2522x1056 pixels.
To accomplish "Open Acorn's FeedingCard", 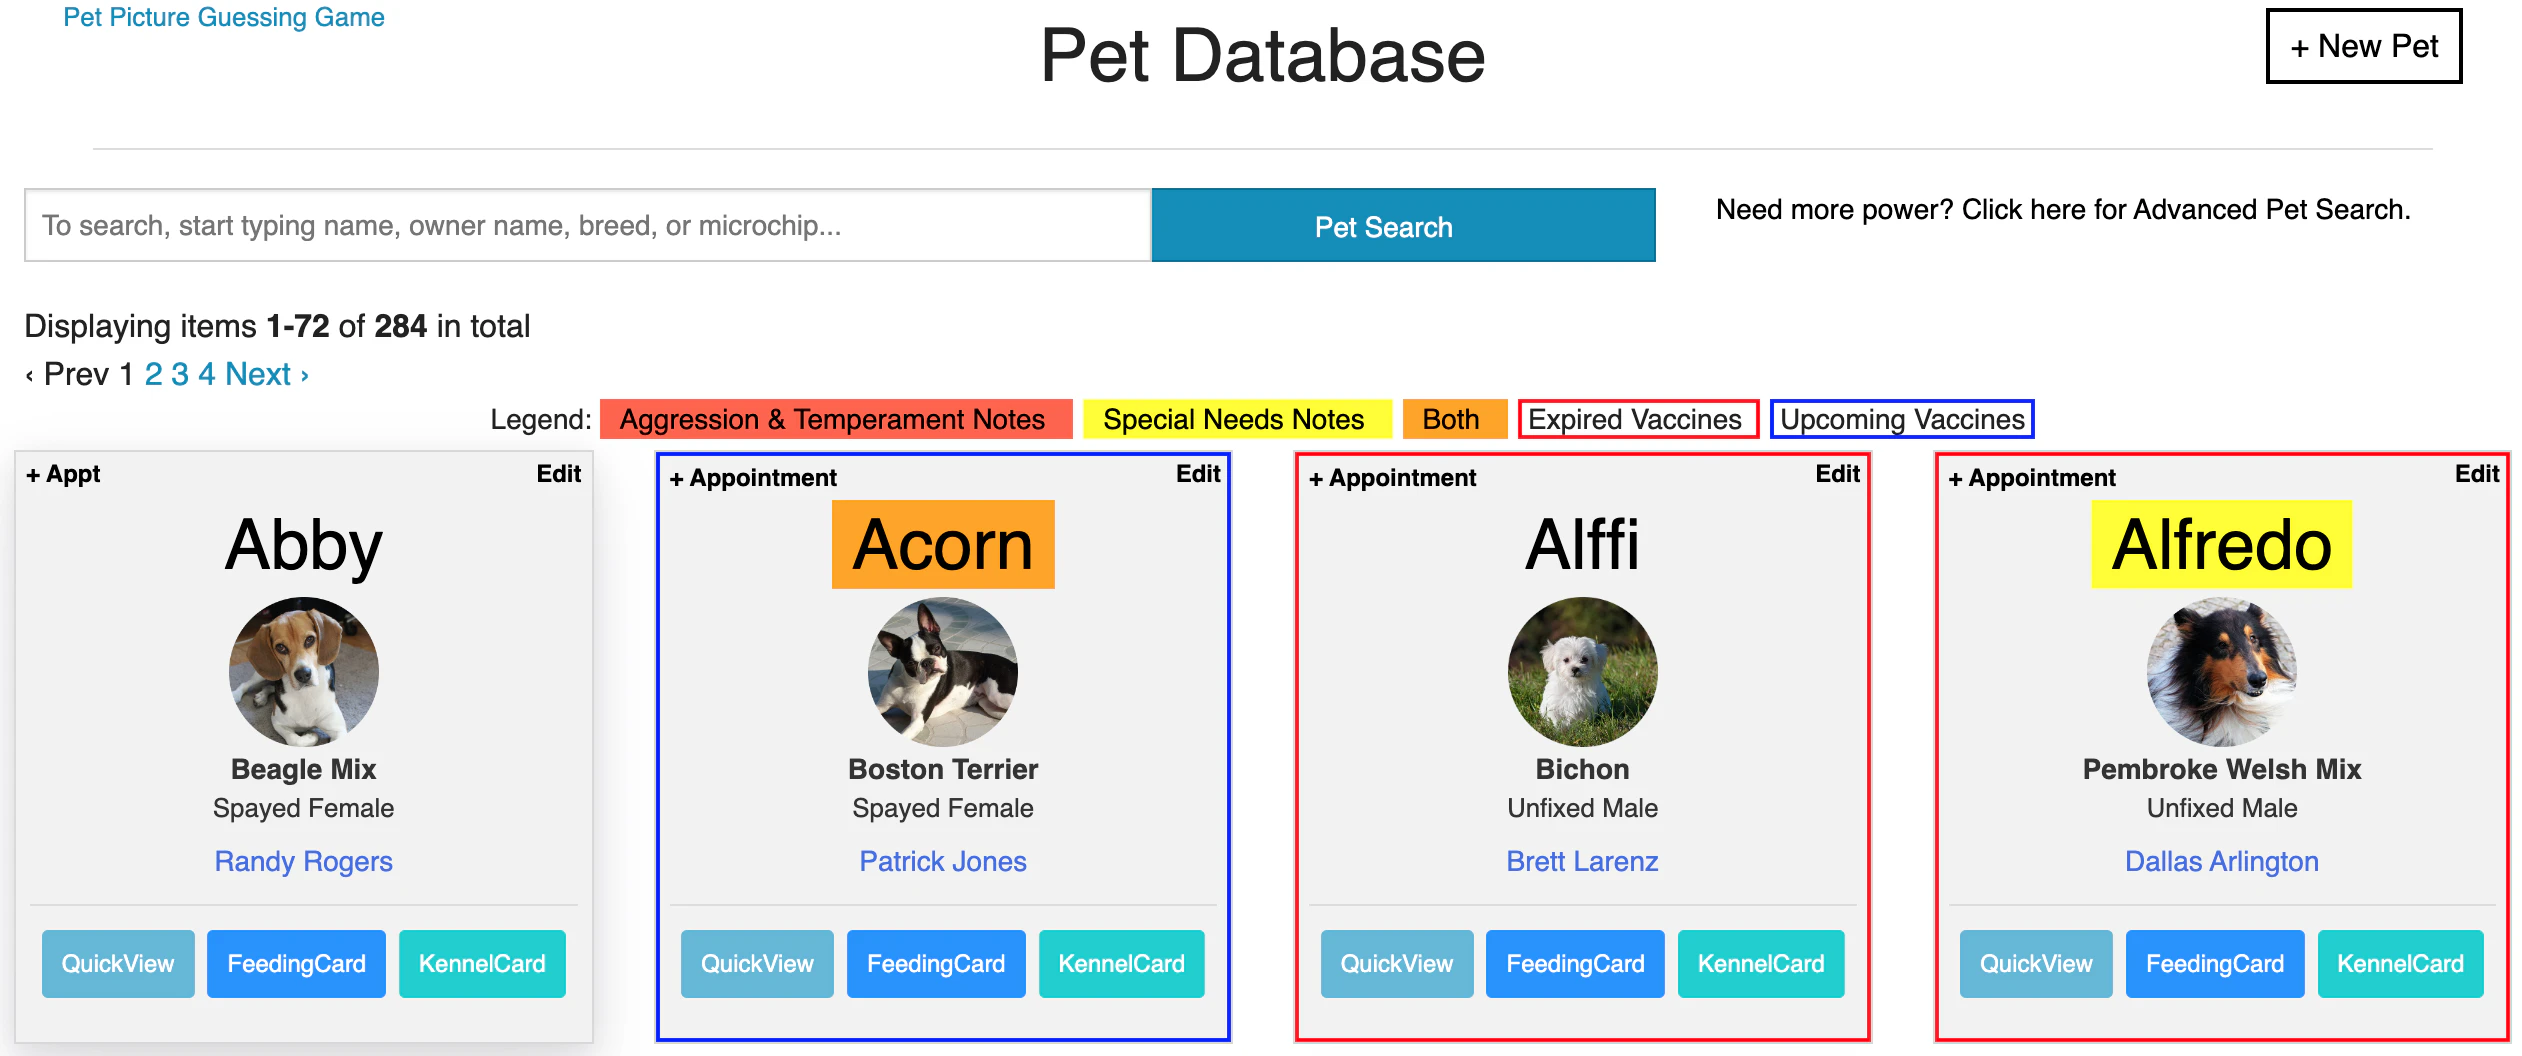I will pos(936,963).
